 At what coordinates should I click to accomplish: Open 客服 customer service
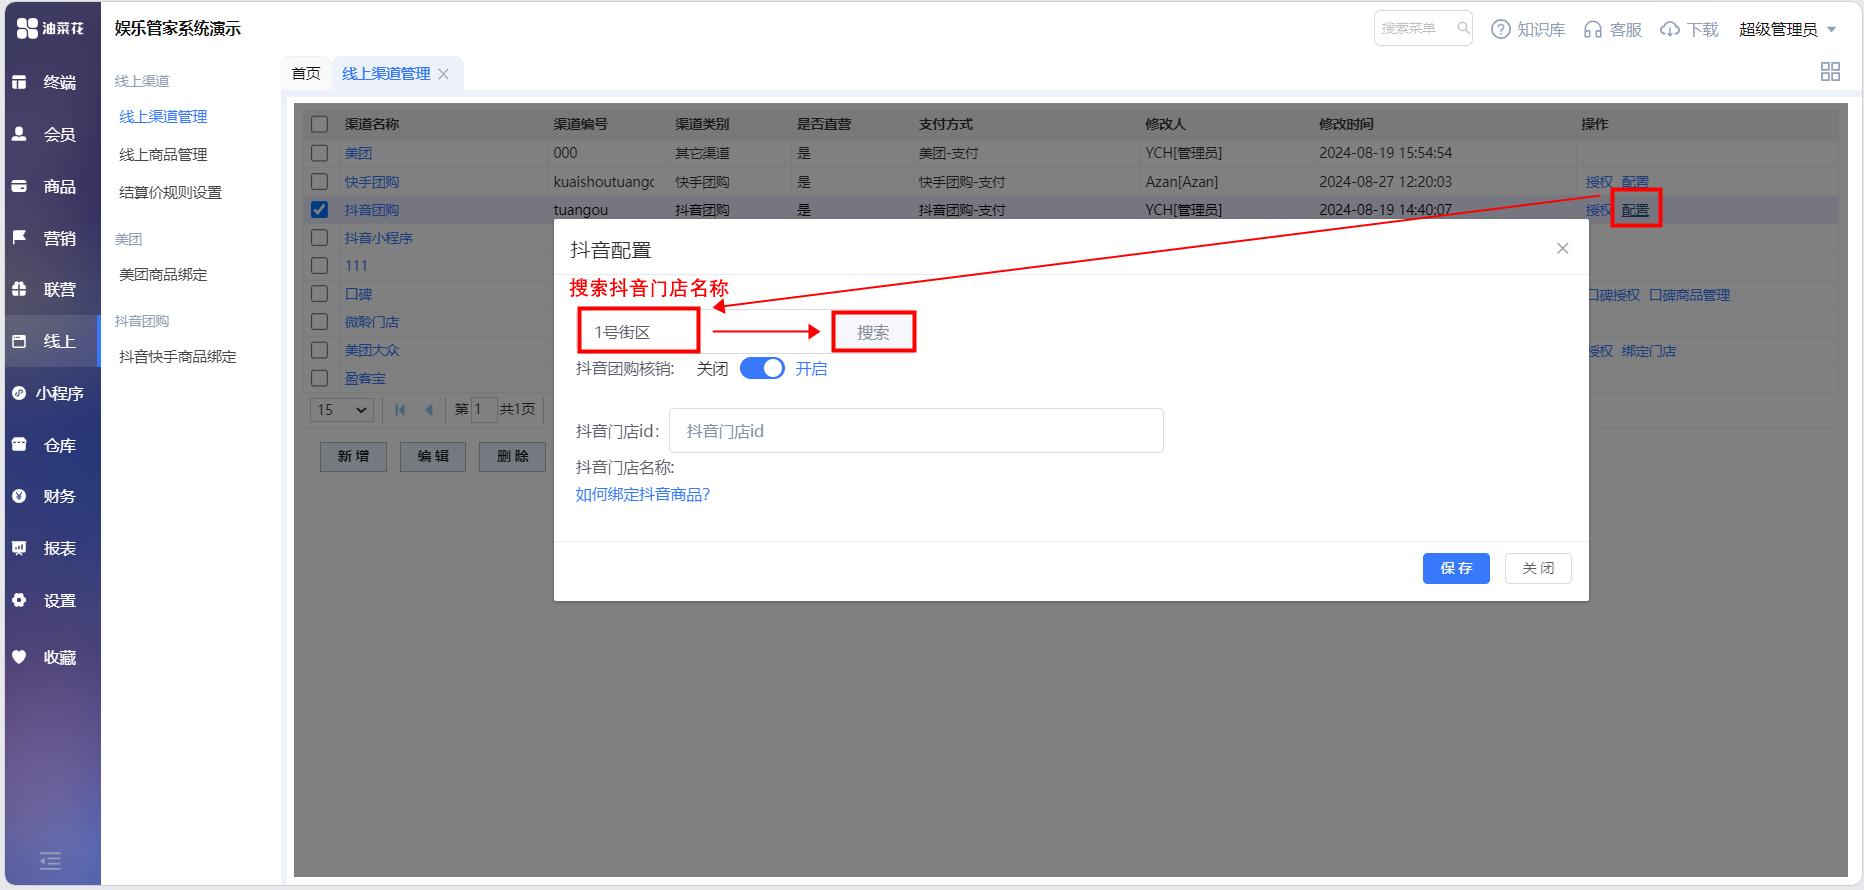pos(1613,30)
